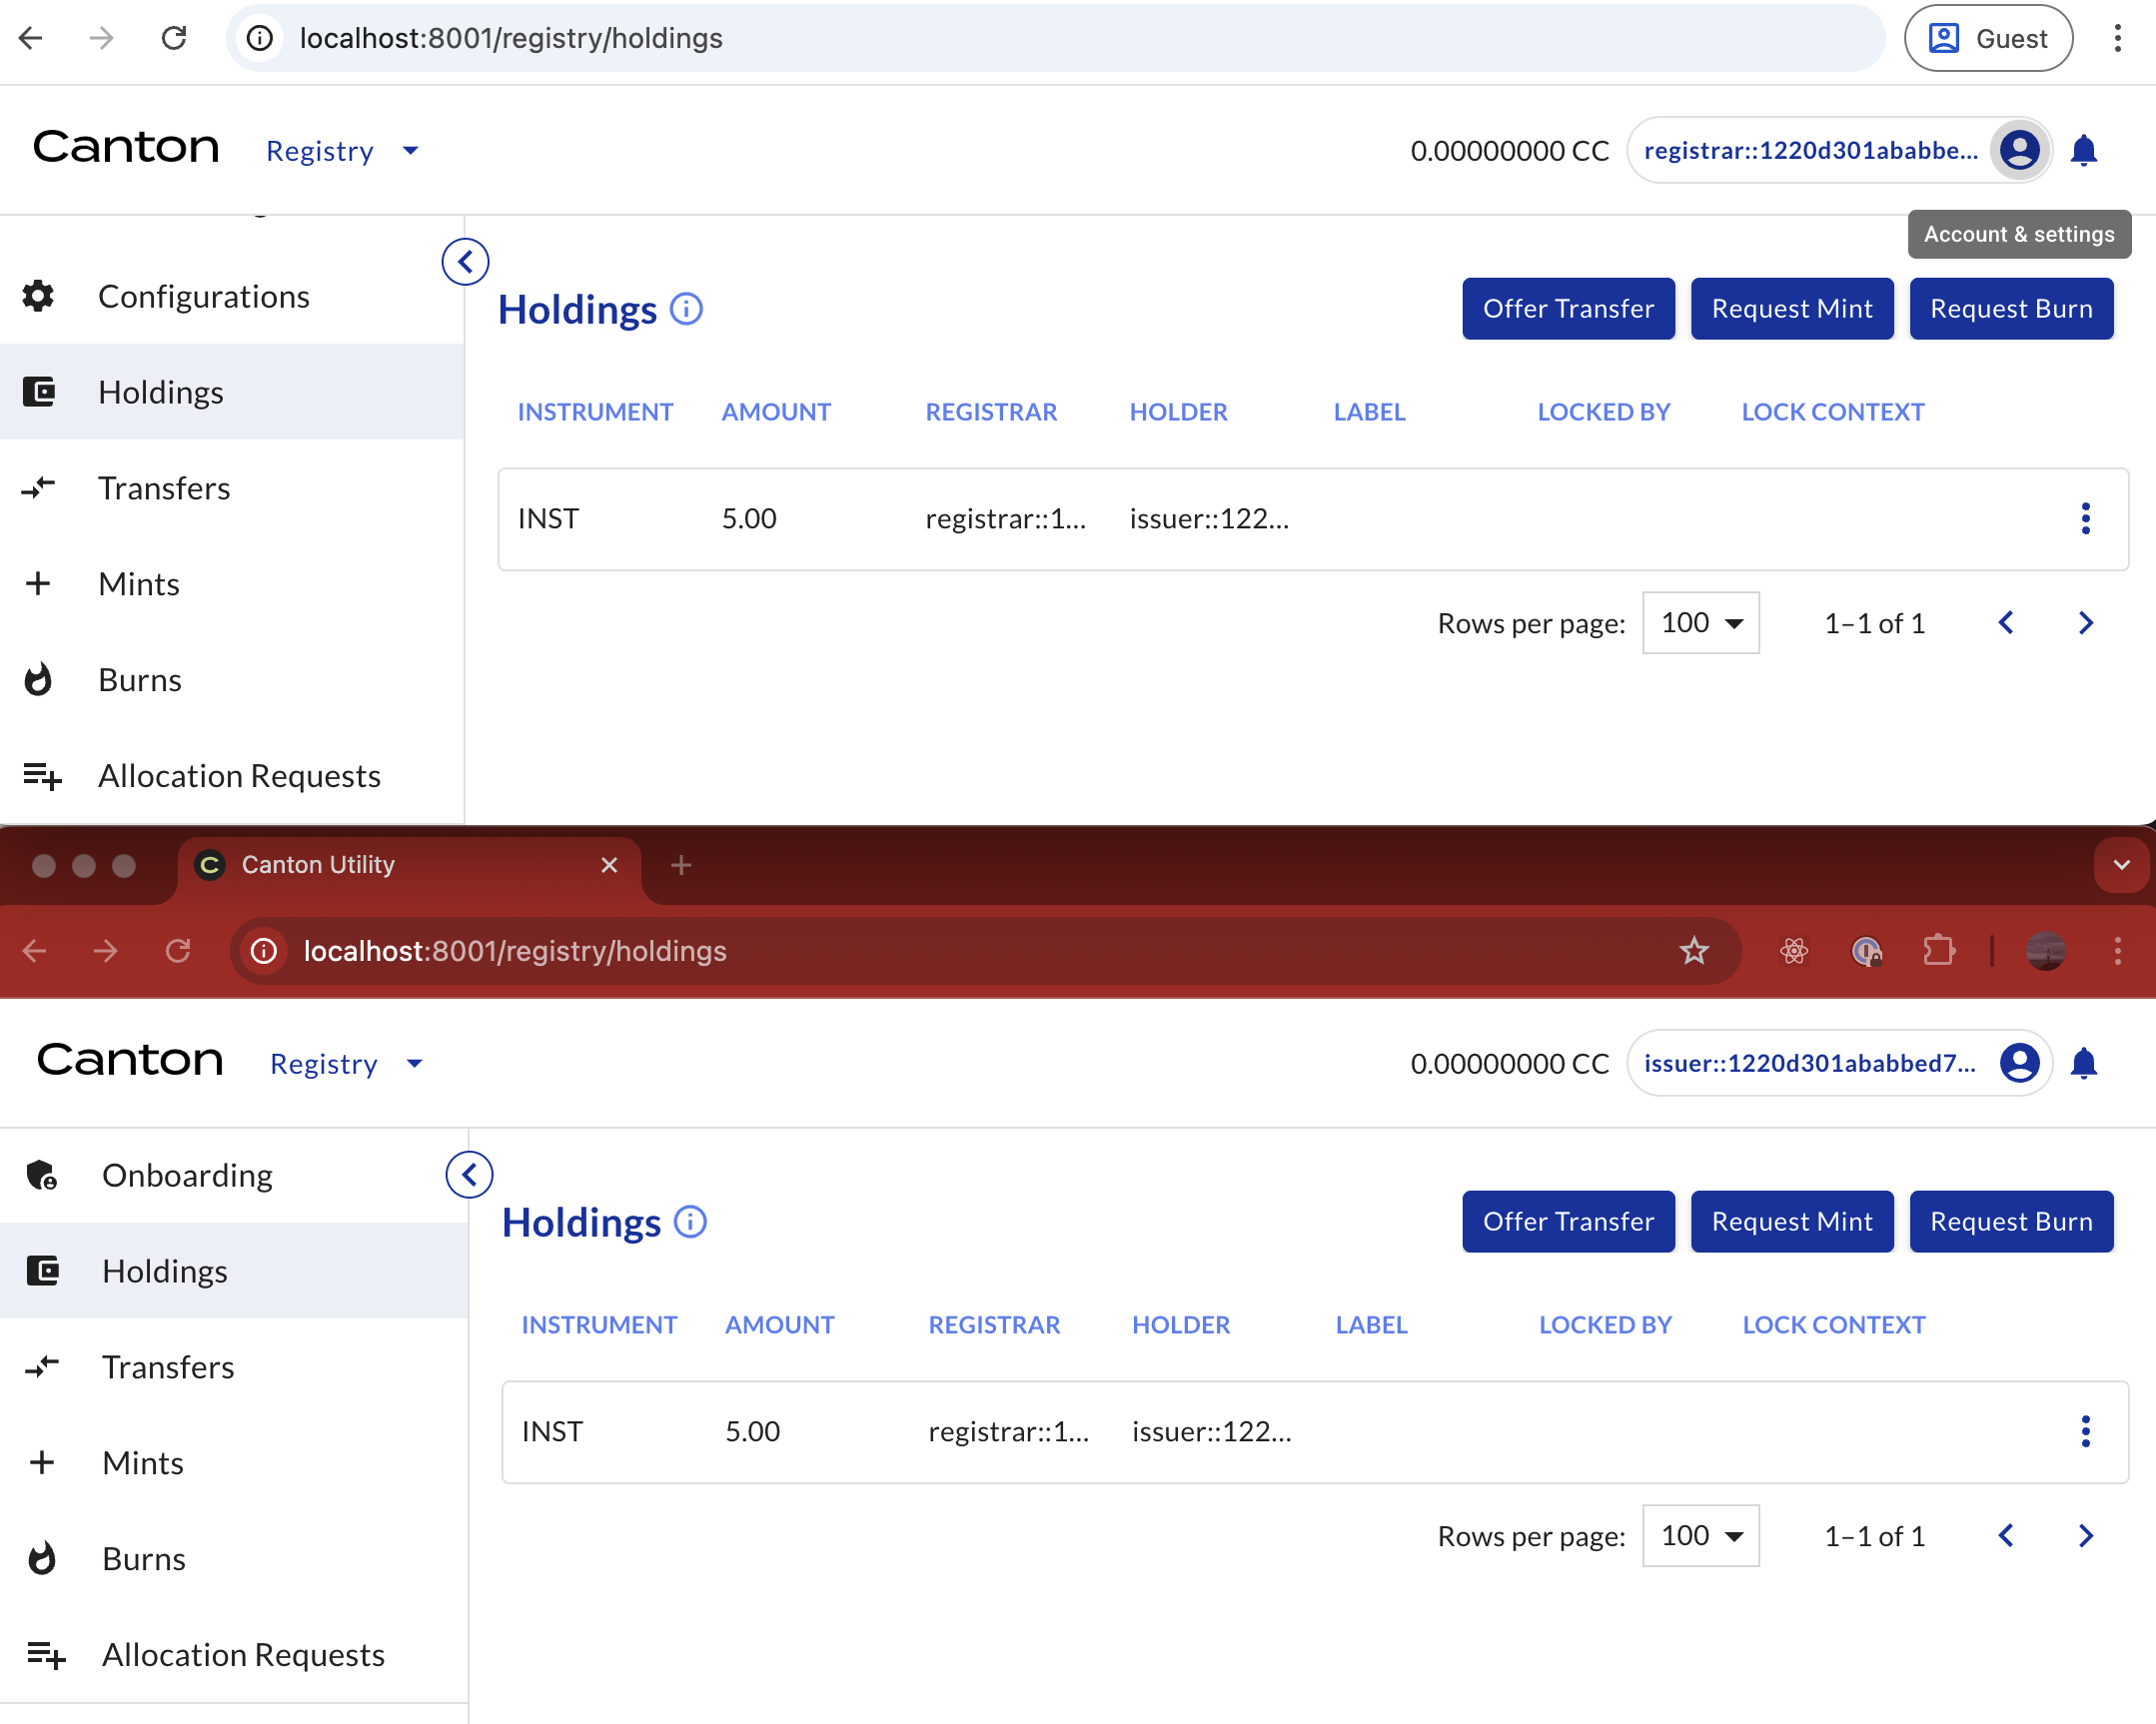Viewport: 2156px width, 1724px height.
Task: Open the three-dot row menu for INST in the upper window
Action: 2085,518
